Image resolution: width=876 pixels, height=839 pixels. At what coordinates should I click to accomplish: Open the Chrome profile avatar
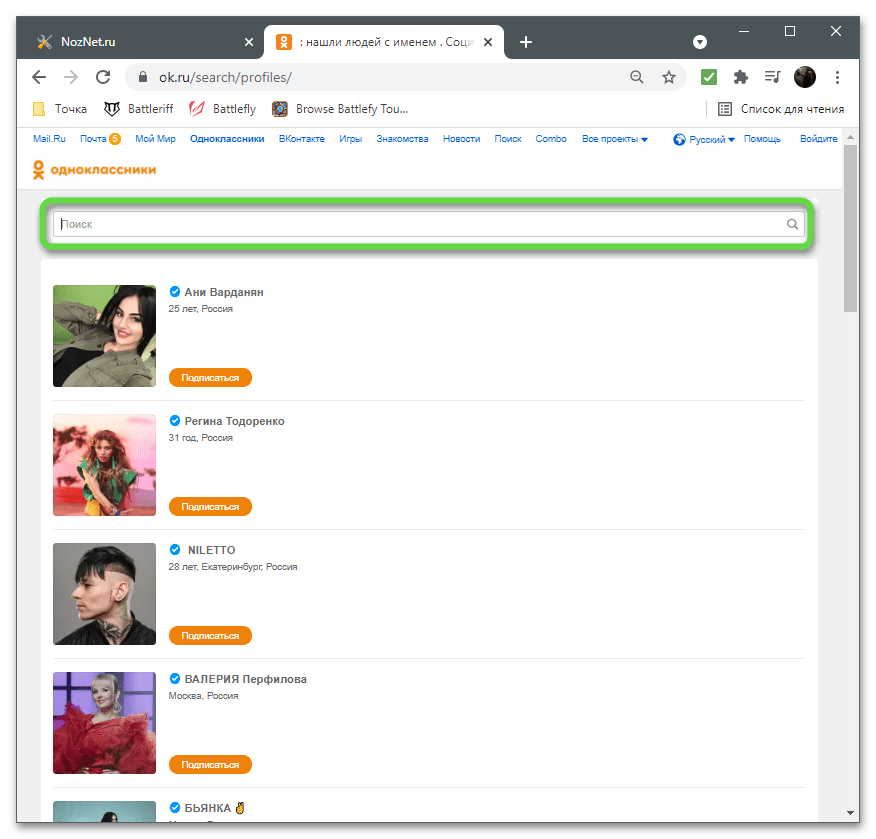(x=805, y=77)
